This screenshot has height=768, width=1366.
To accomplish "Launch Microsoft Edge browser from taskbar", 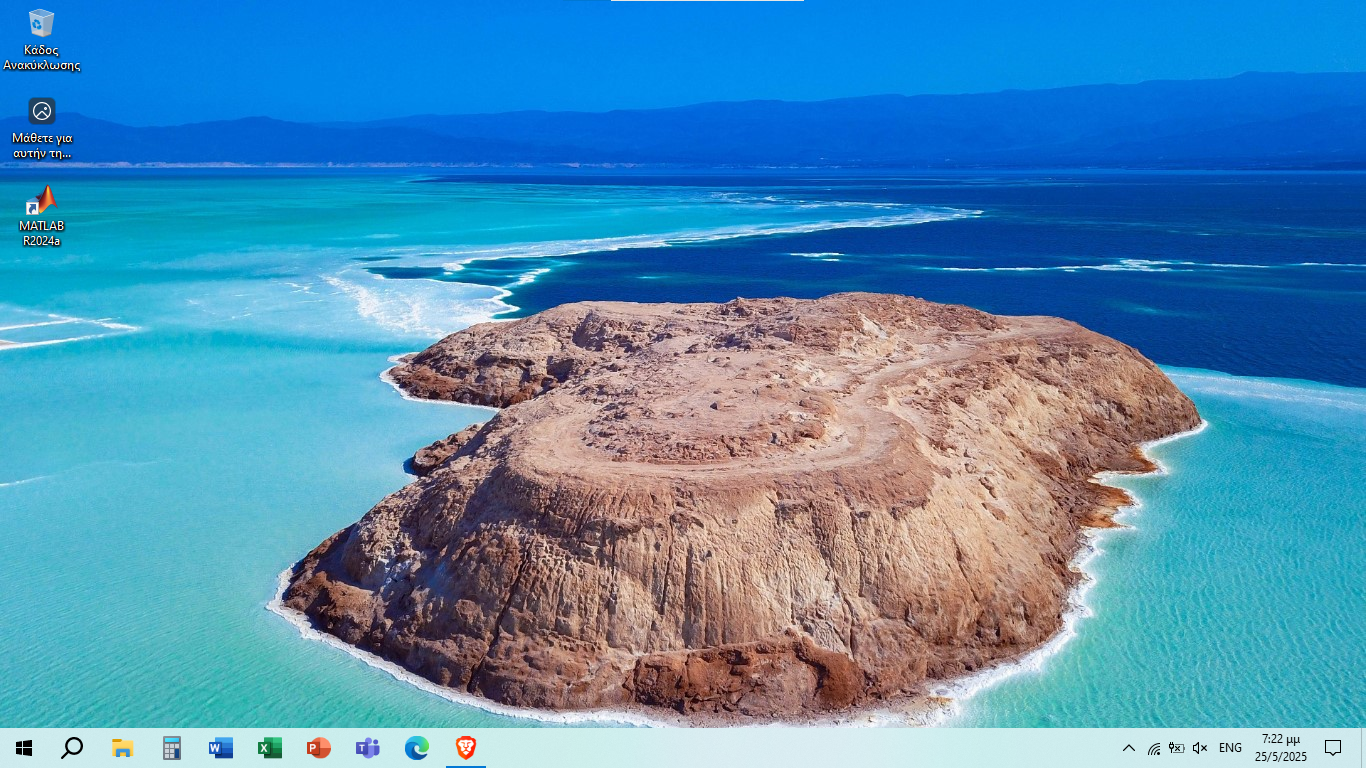I will (x=416, y=748).
